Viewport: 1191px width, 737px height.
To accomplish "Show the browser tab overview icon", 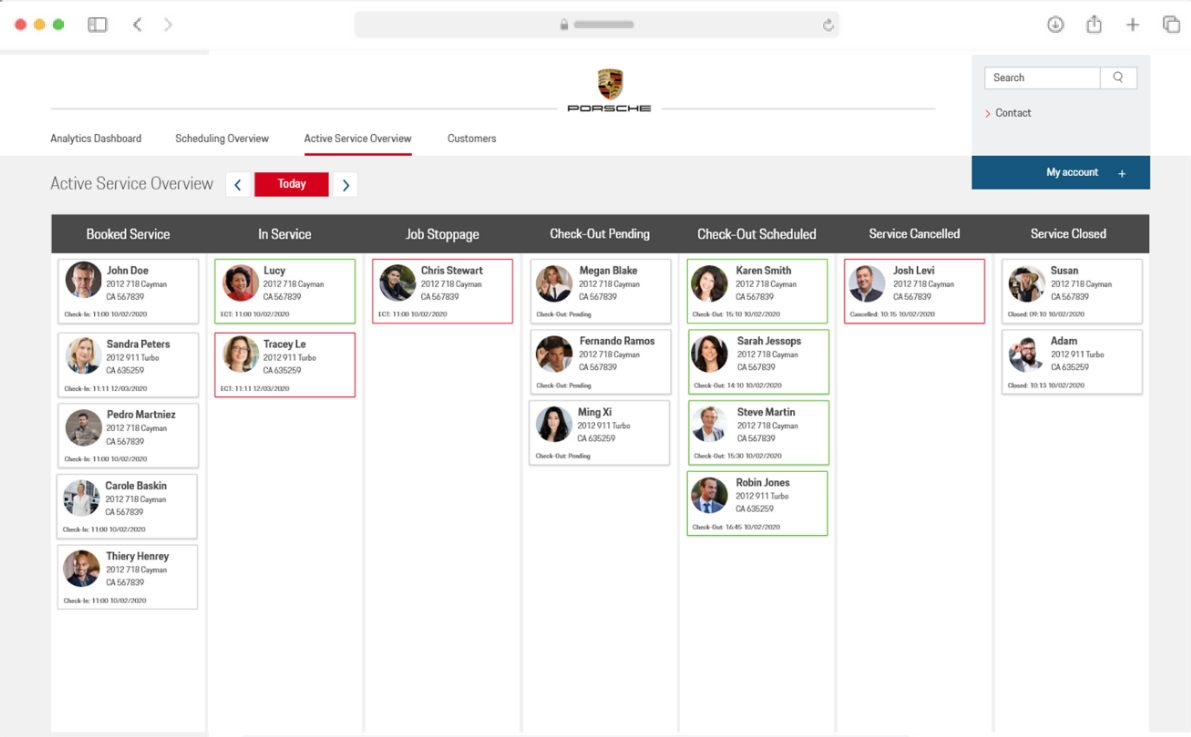I will 1171,25.
